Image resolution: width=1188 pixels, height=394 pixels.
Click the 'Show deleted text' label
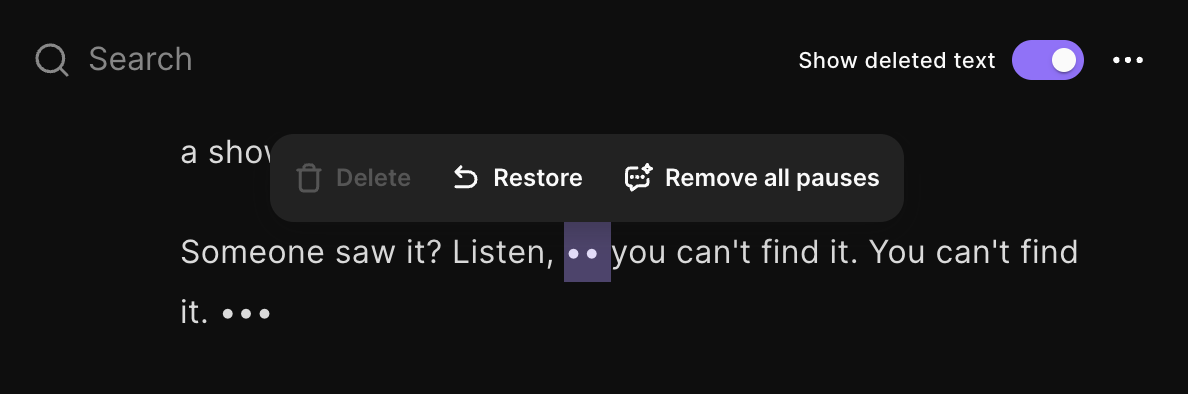[x=896, y=60]
